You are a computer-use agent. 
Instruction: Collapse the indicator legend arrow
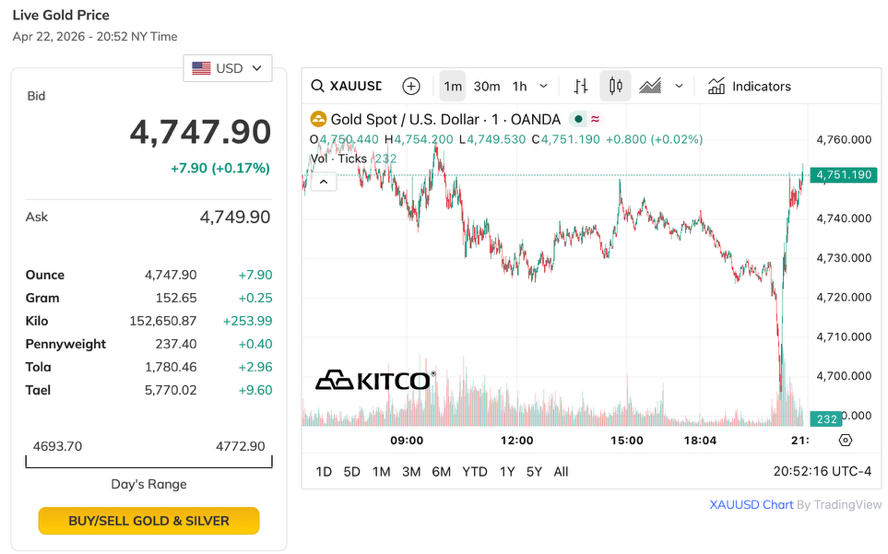[323, 181]
